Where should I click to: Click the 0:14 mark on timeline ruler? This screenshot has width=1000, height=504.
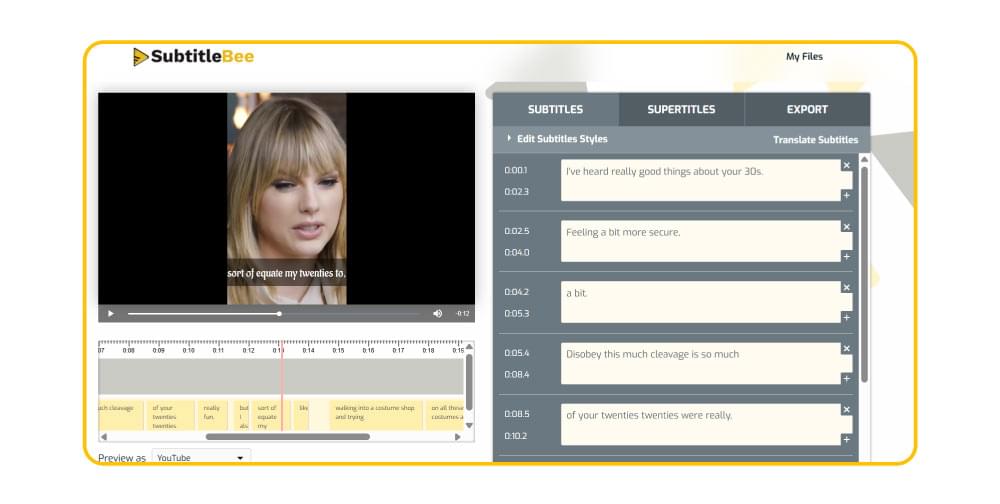[308, 350]
